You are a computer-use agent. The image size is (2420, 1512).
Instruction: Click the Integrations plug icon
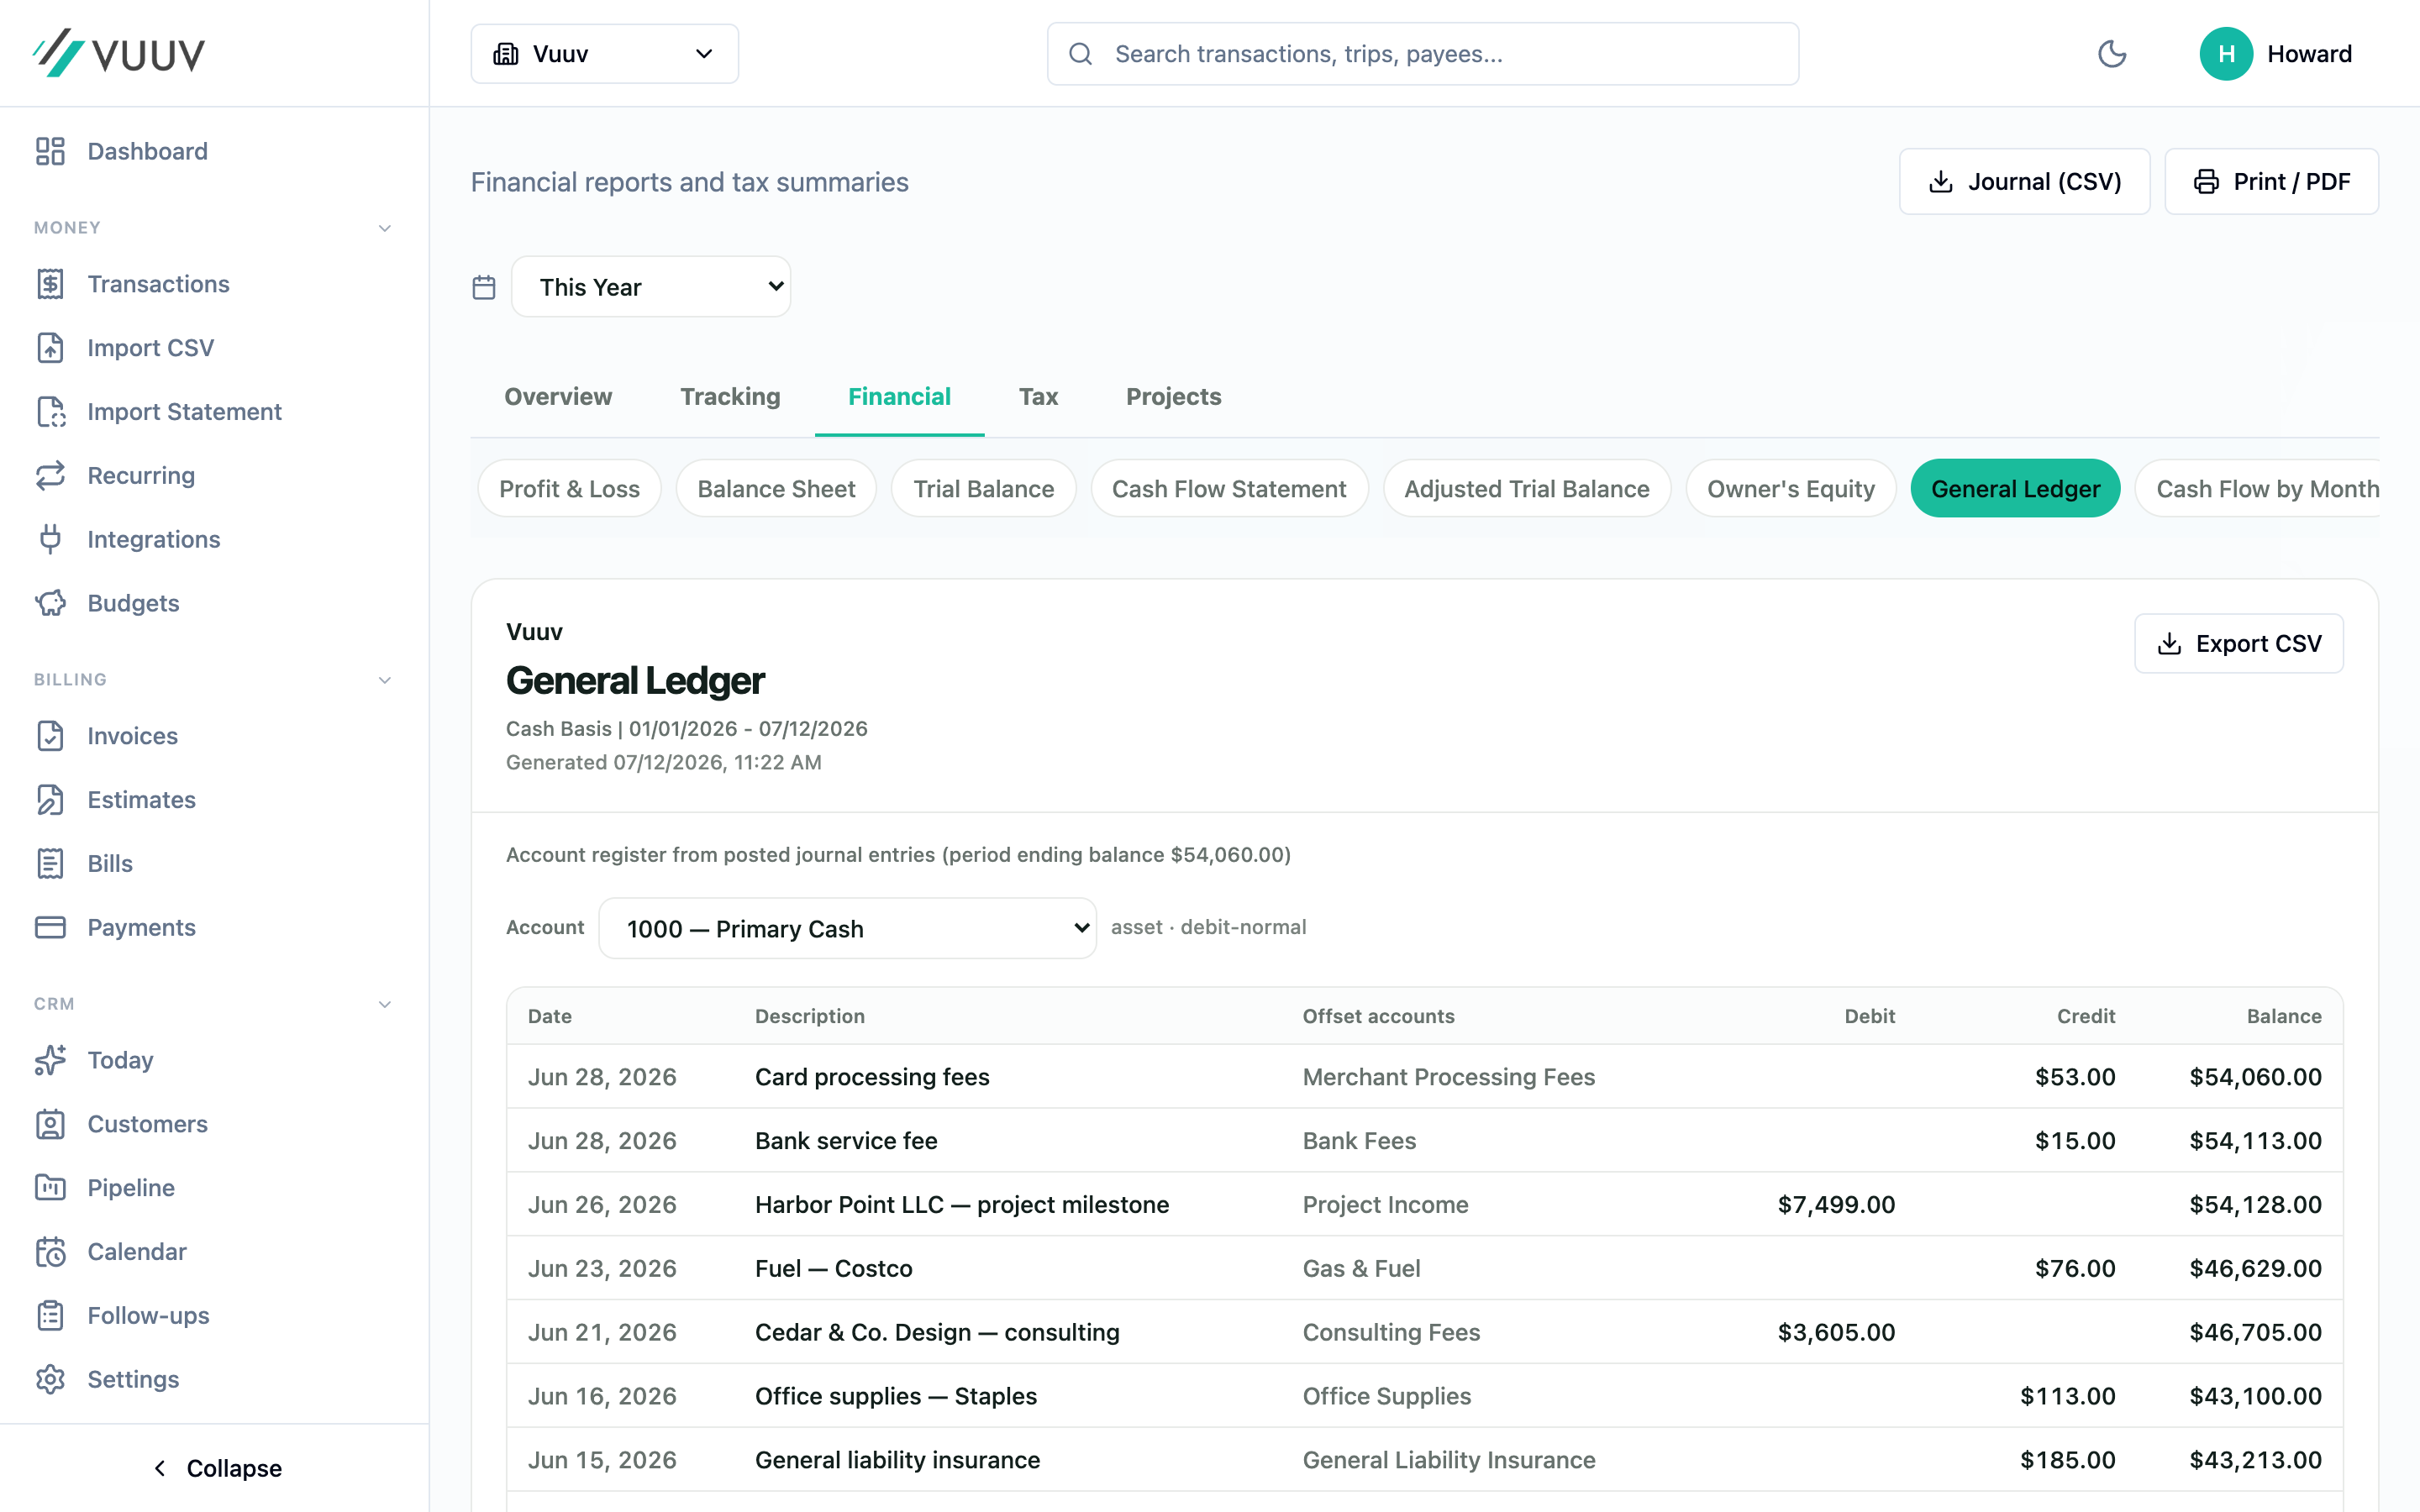[x=50, y=540]
